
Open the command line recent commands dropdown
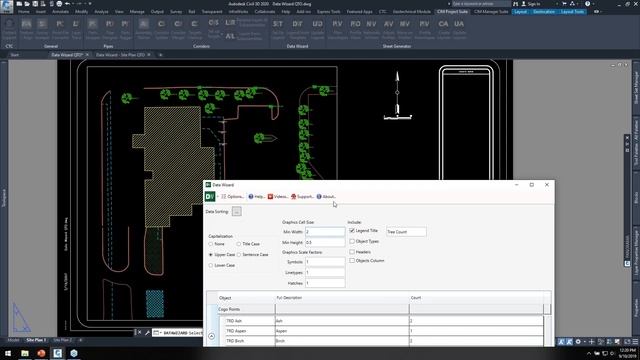(x=157, y=333)
